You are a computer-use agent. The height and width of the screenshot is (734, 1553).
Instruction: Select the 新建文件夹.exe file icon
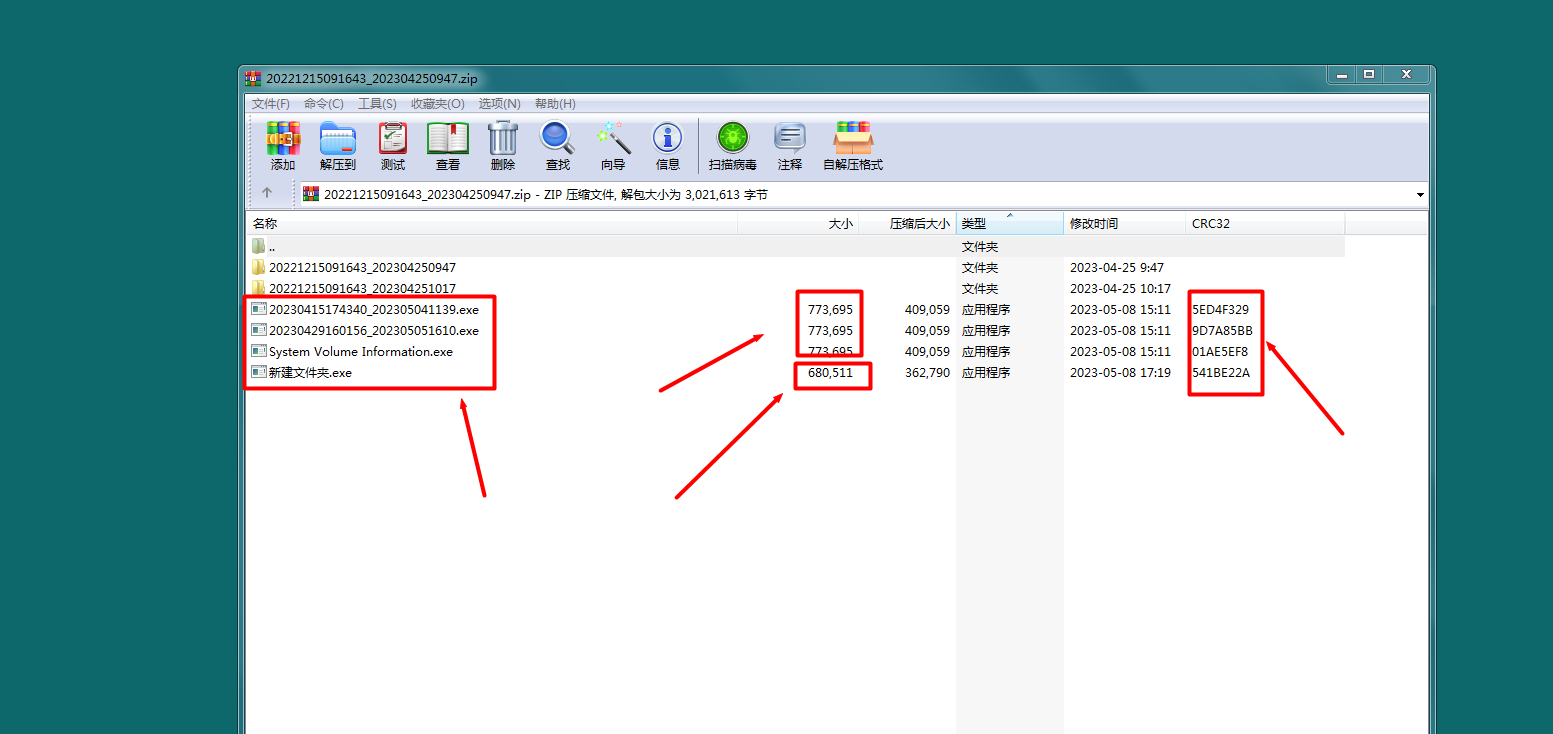[259, 372]
